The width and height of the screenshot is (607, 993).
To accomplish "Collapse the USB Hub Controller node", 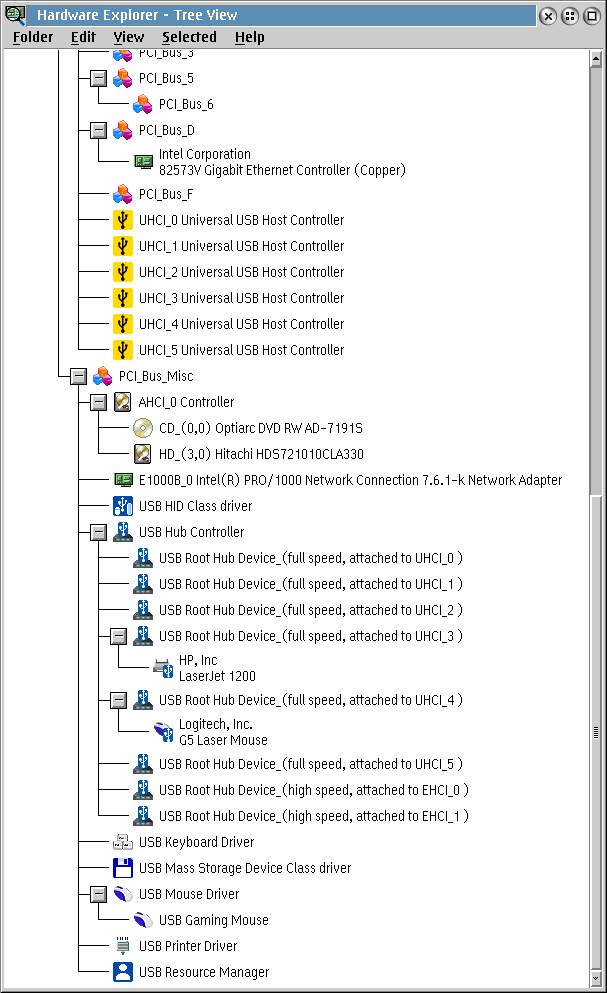I will pyautogui.click(x=98, y=532).
